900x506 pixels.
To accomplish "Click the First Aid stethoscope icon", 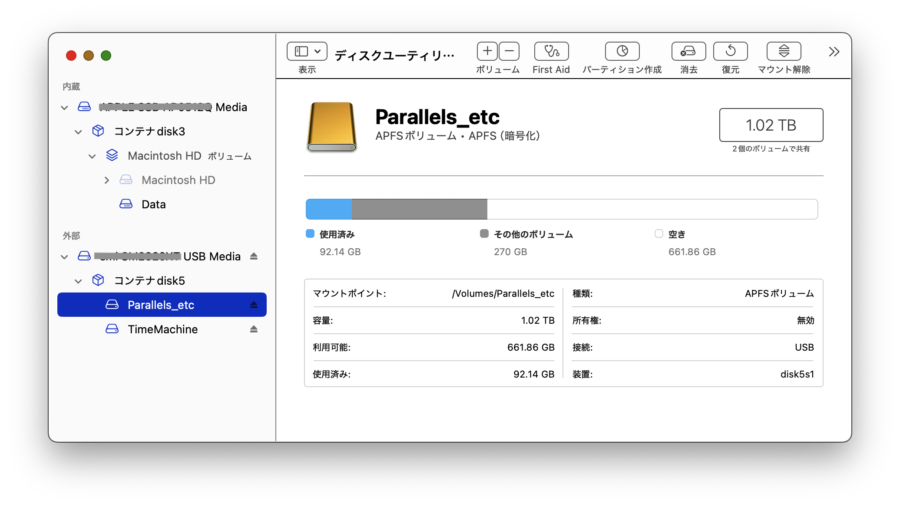I will click(x=551, y=51).
